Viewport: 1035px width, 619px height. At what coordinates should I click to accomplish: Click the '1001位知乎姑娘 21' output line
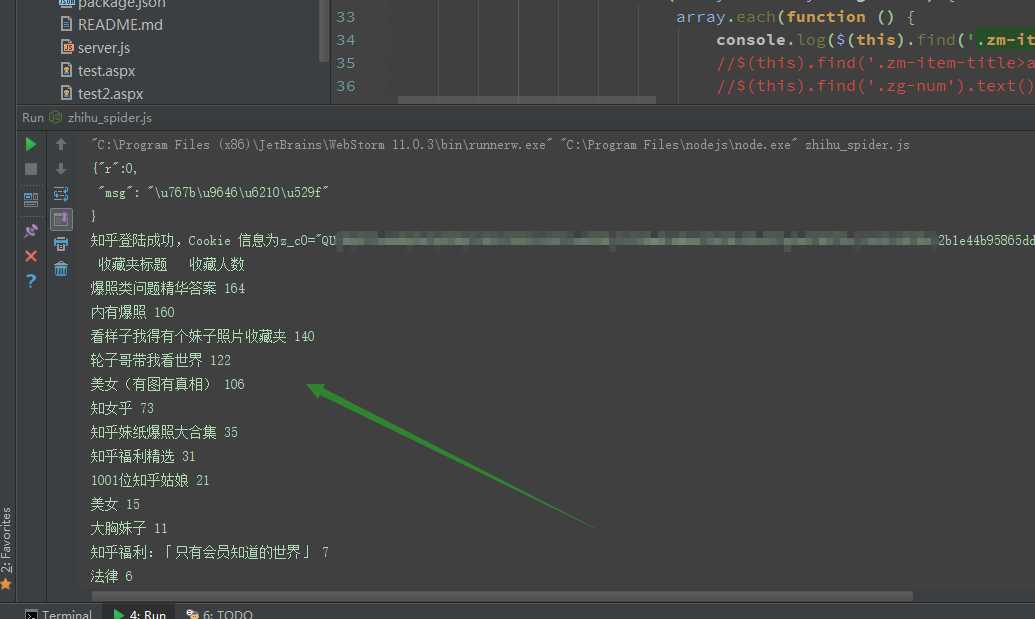150,480
